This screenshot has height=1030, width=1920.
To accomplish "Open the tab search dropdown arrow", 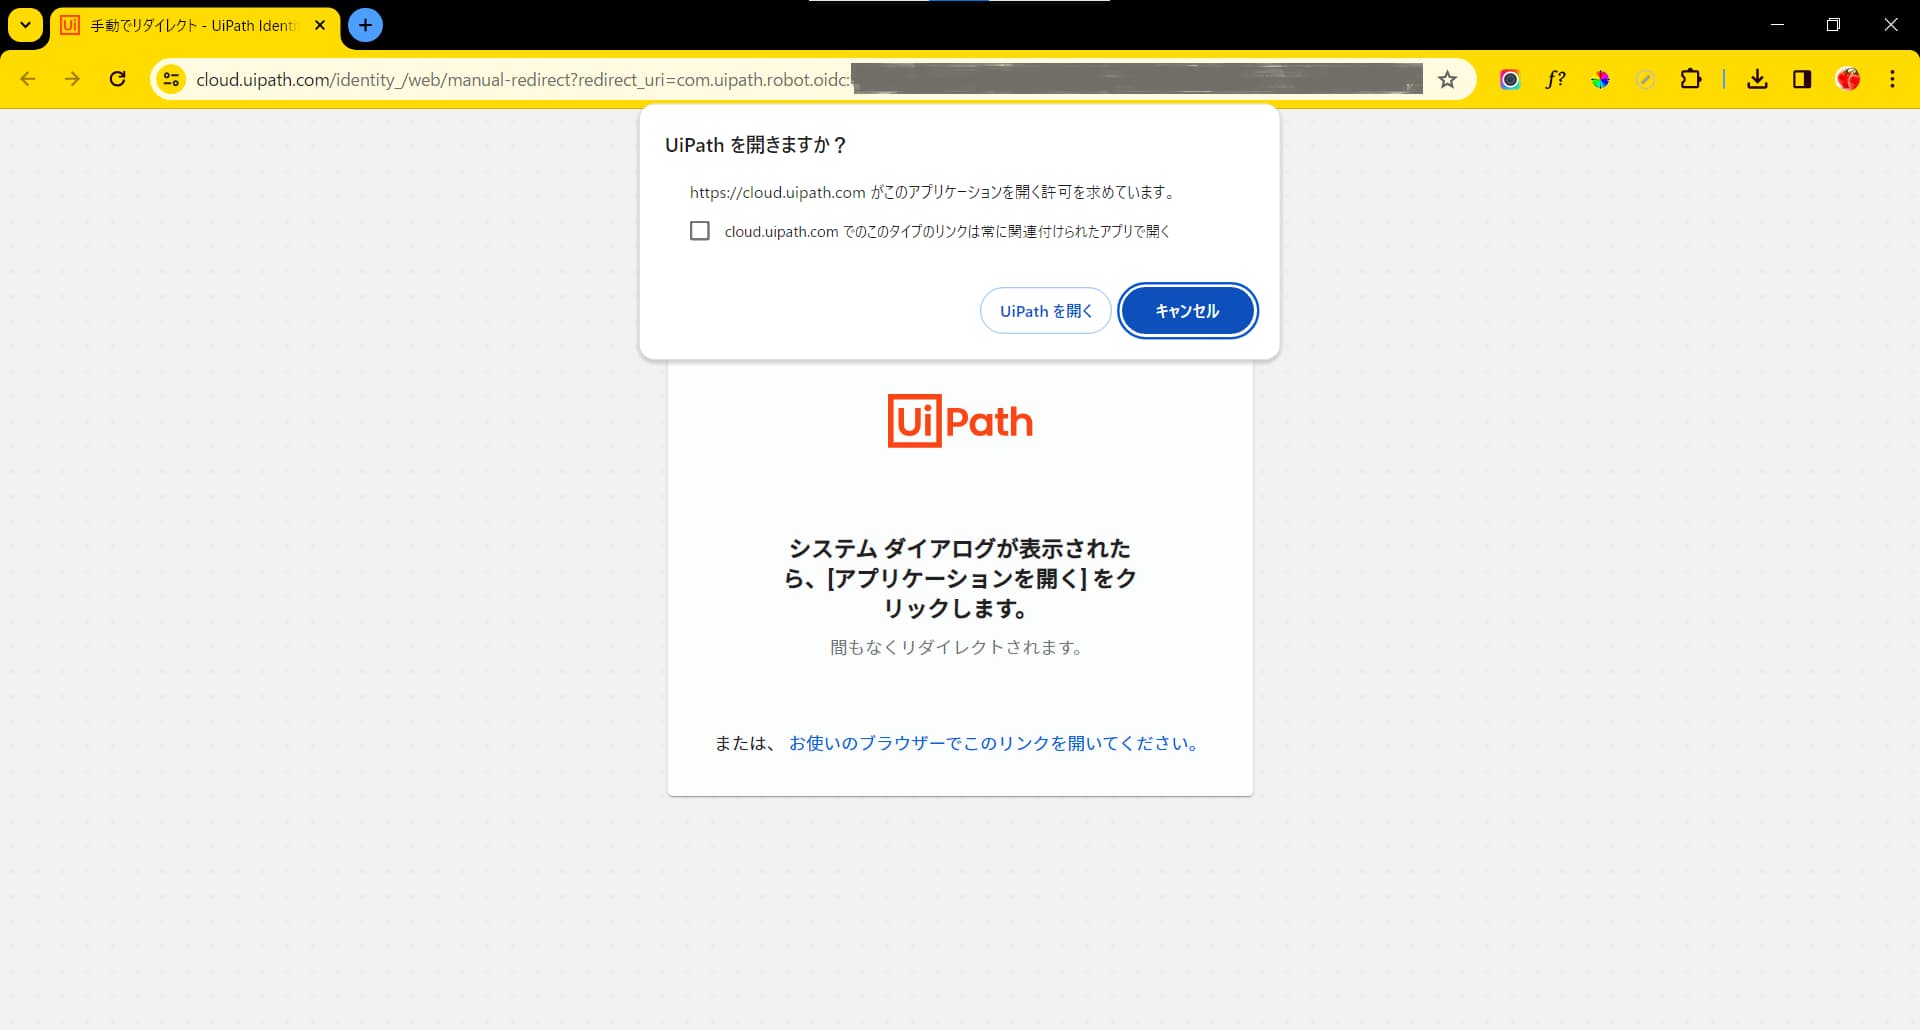I will [x=25, y=25].
